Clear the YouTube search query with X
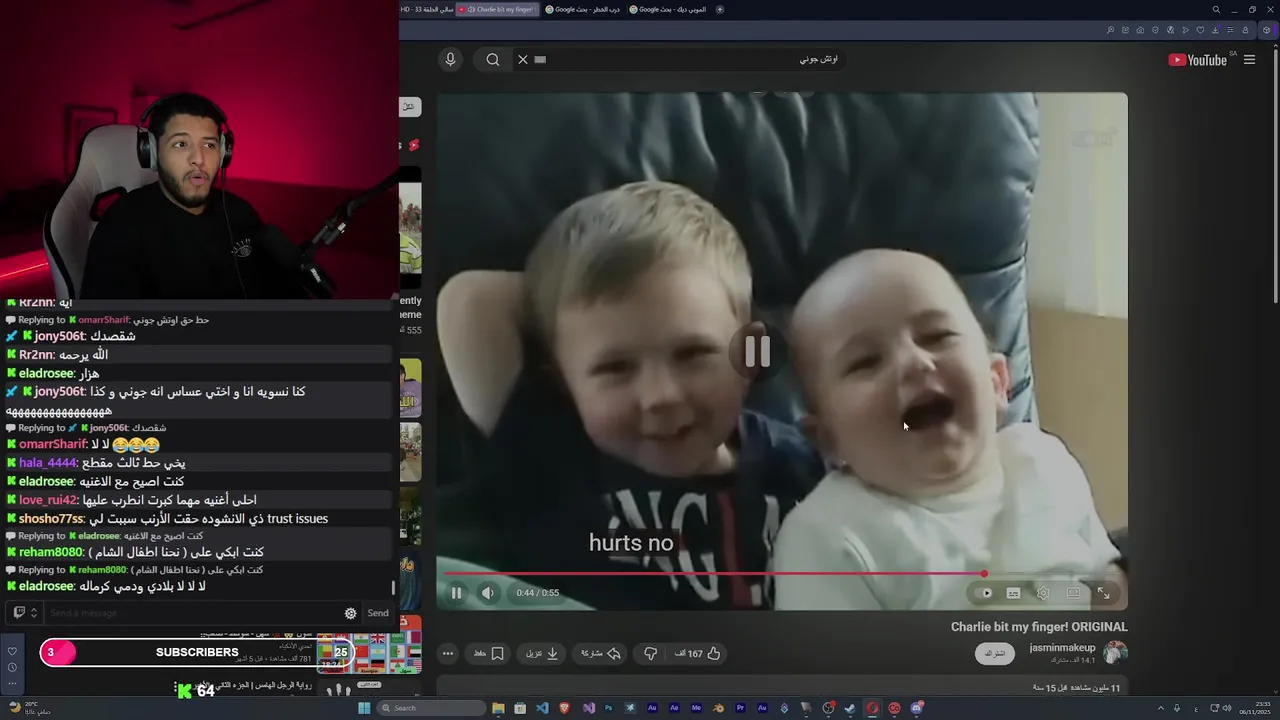This screenshot has width=1280, height=720. (522, 60)
